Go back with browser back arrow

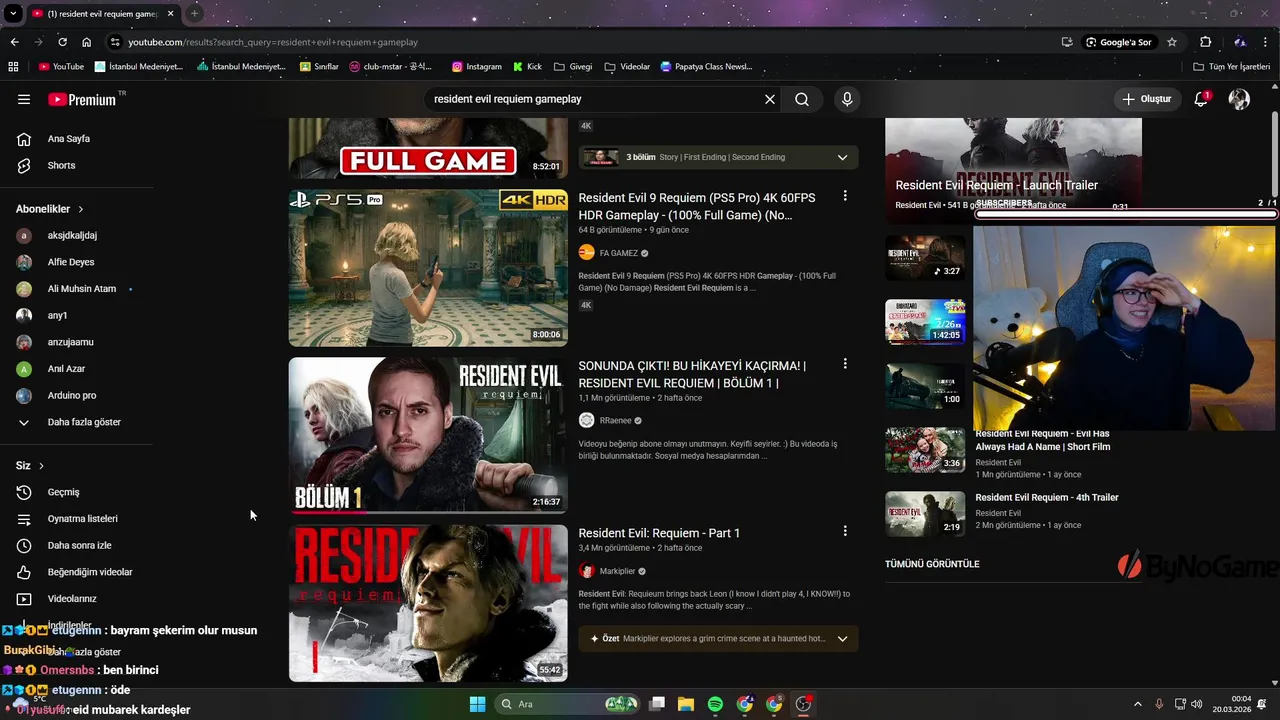[14, 42]
